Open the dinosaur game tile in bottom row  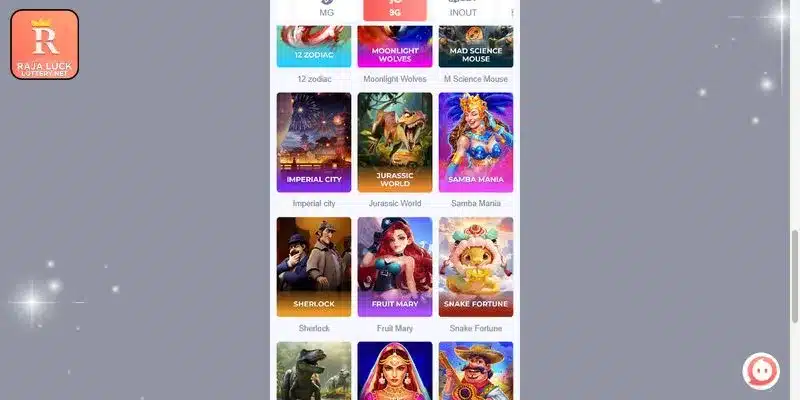314,371
